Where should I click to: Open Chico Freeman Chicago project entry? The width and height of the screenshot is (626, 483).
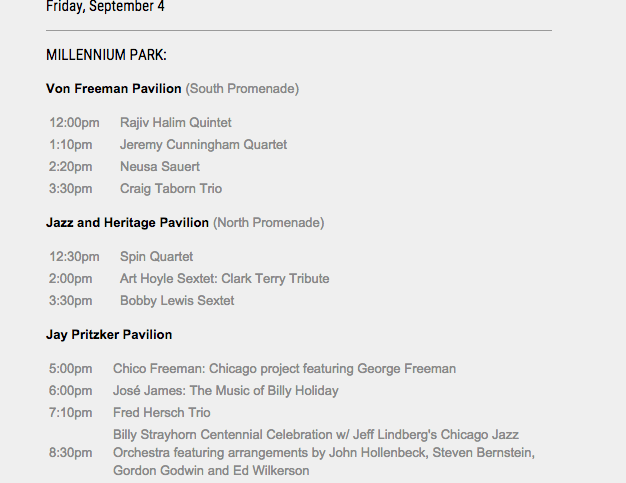[x=284, y=369]
